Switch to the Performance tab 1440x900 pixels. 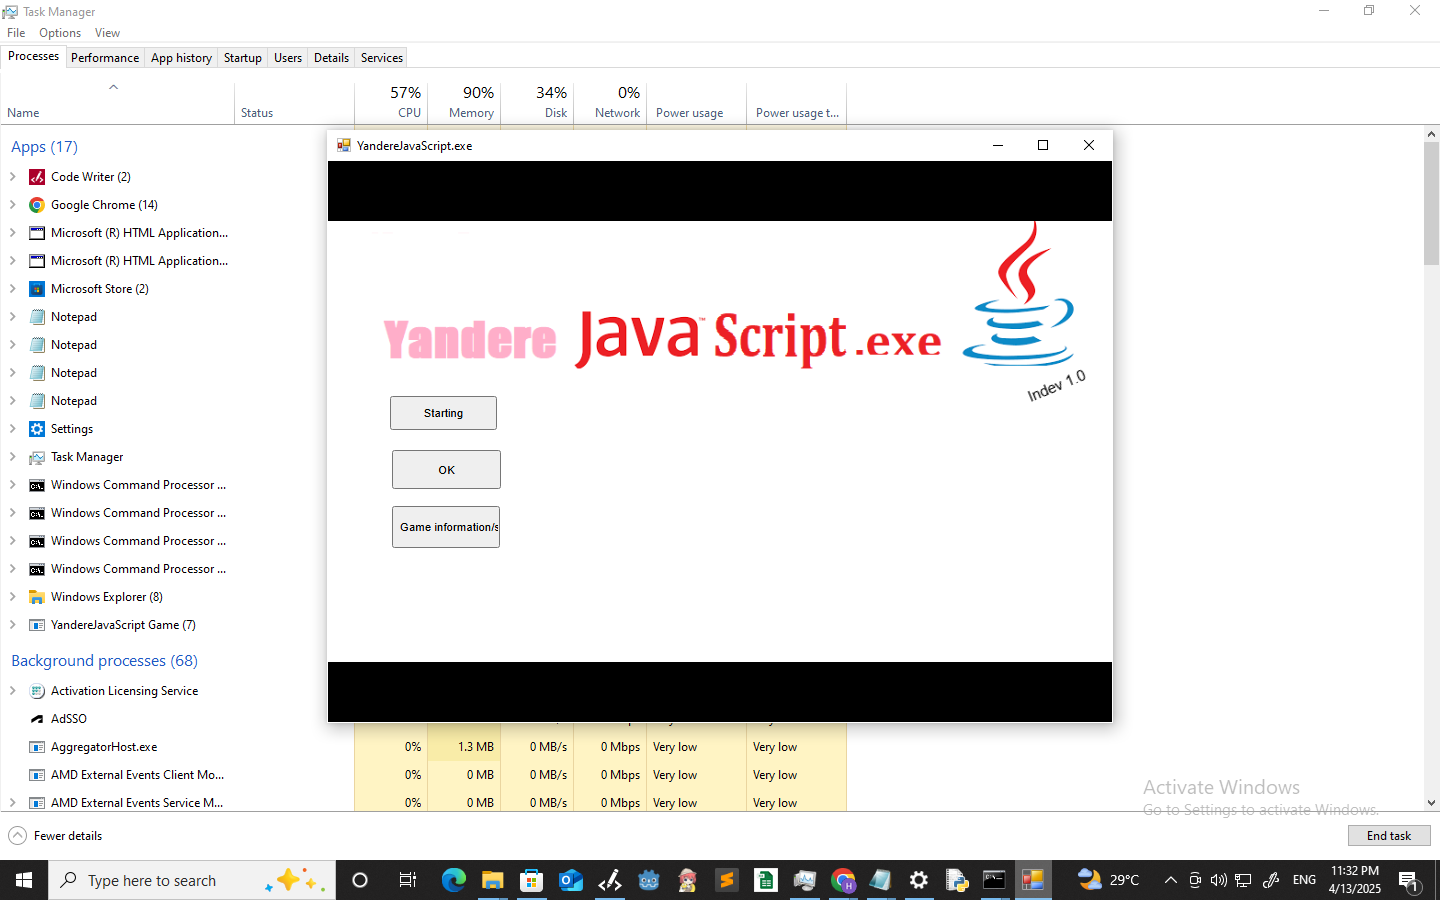tap(105, 58)
